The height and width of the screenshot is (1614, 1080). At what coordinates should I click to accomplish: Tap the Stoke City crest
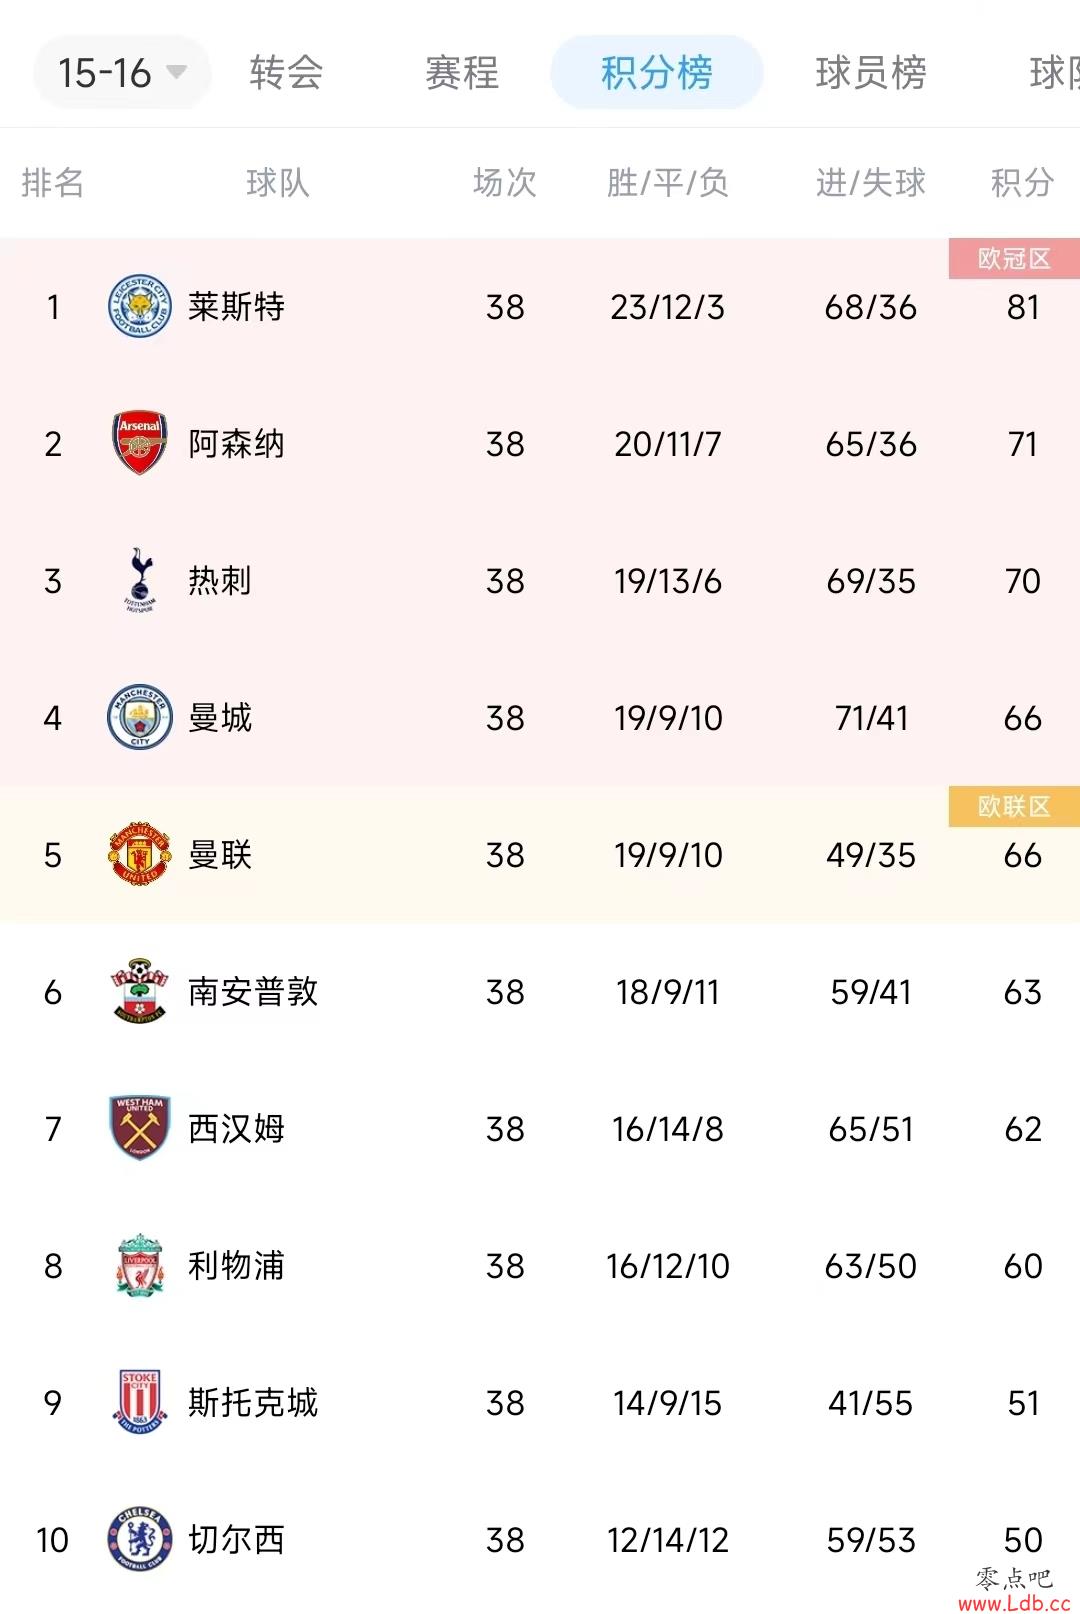tap(139, 1402)
